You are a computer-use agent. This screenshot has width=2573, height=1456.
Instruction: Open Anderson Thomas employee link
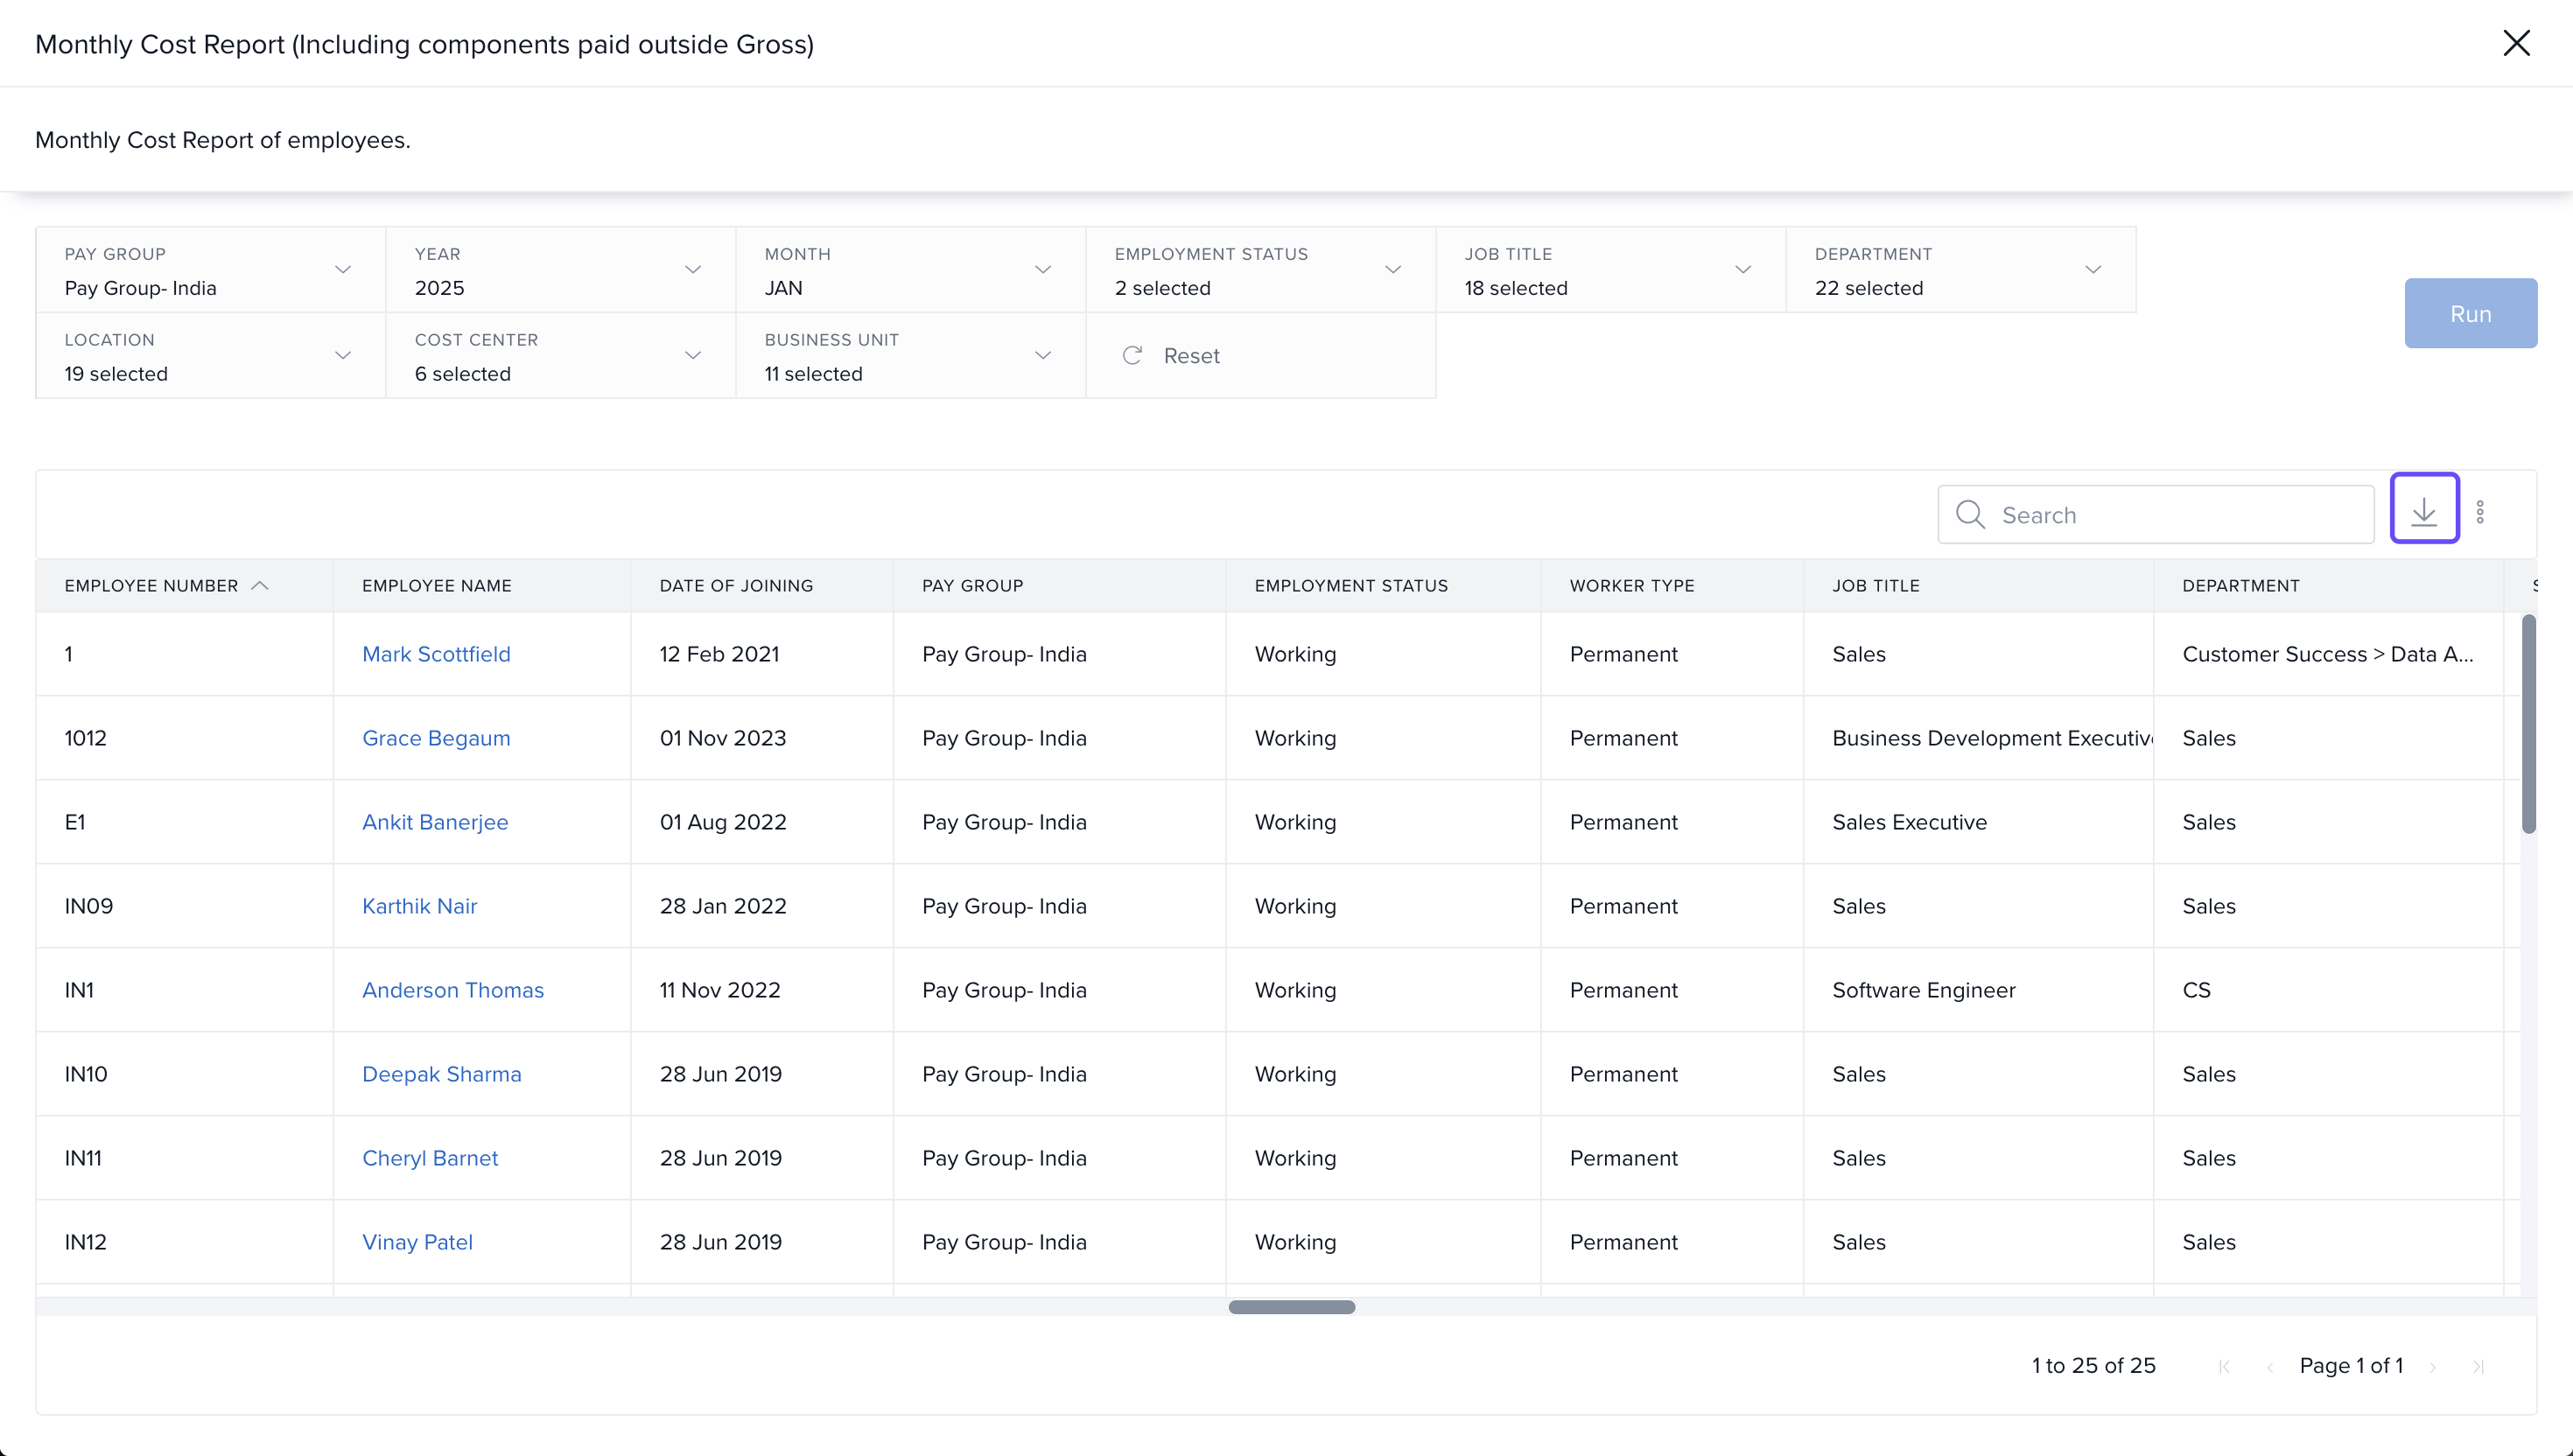tap(452, 990)
